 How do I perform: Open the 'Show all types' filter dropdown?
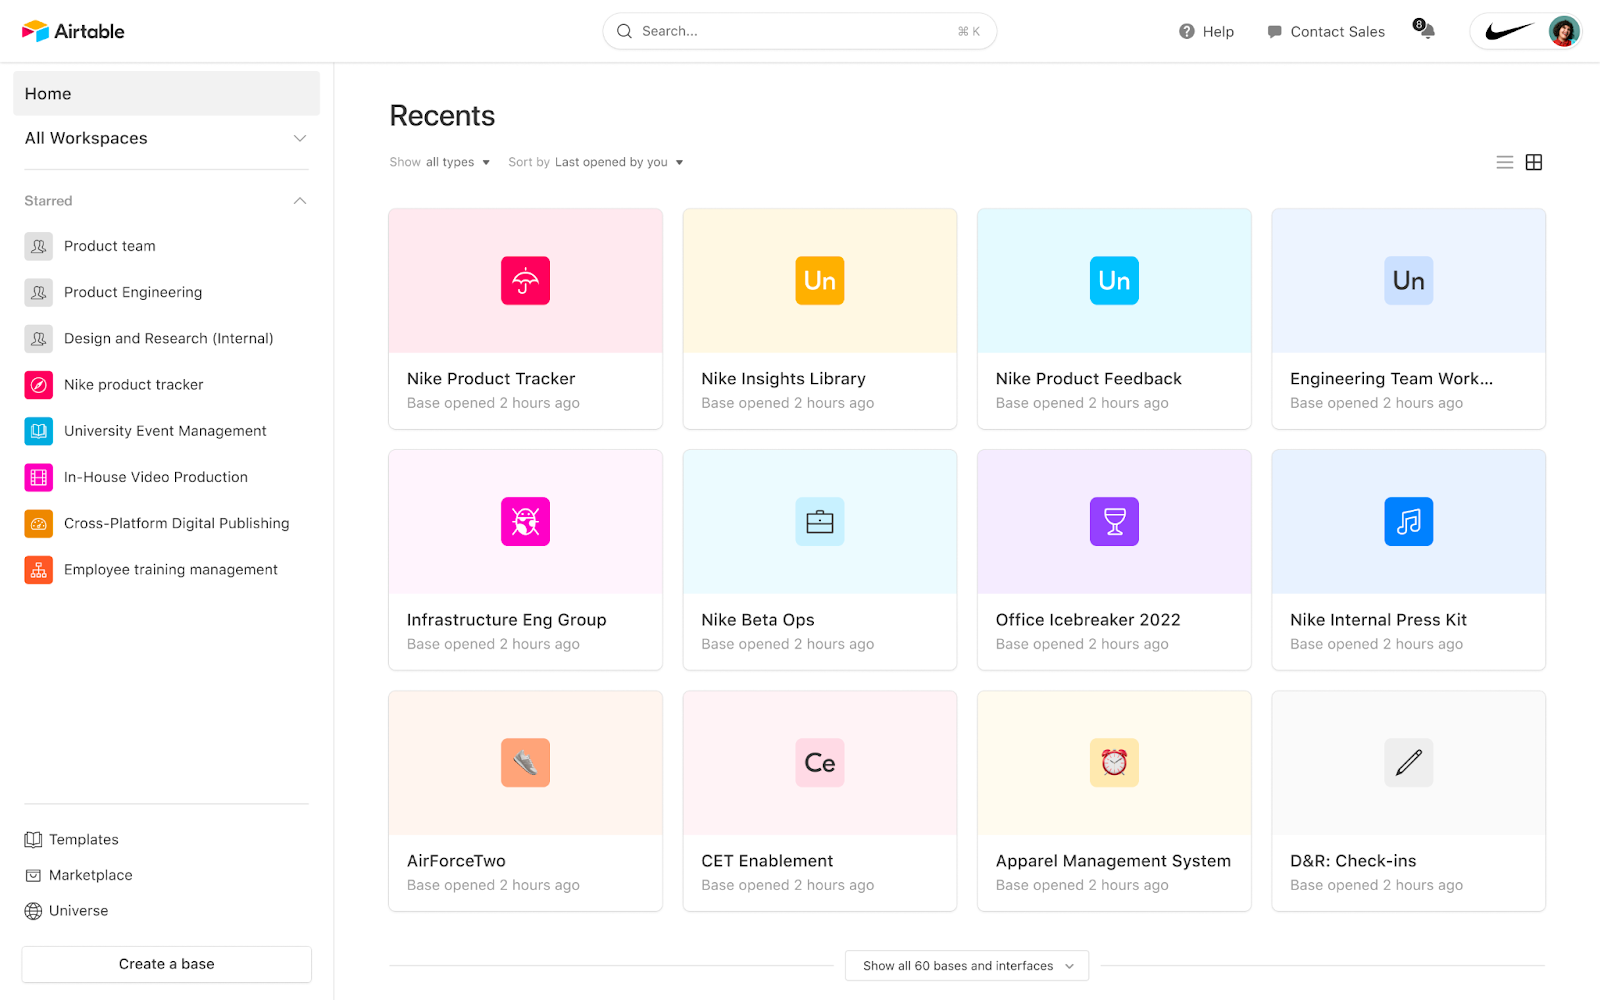(440, 162)
